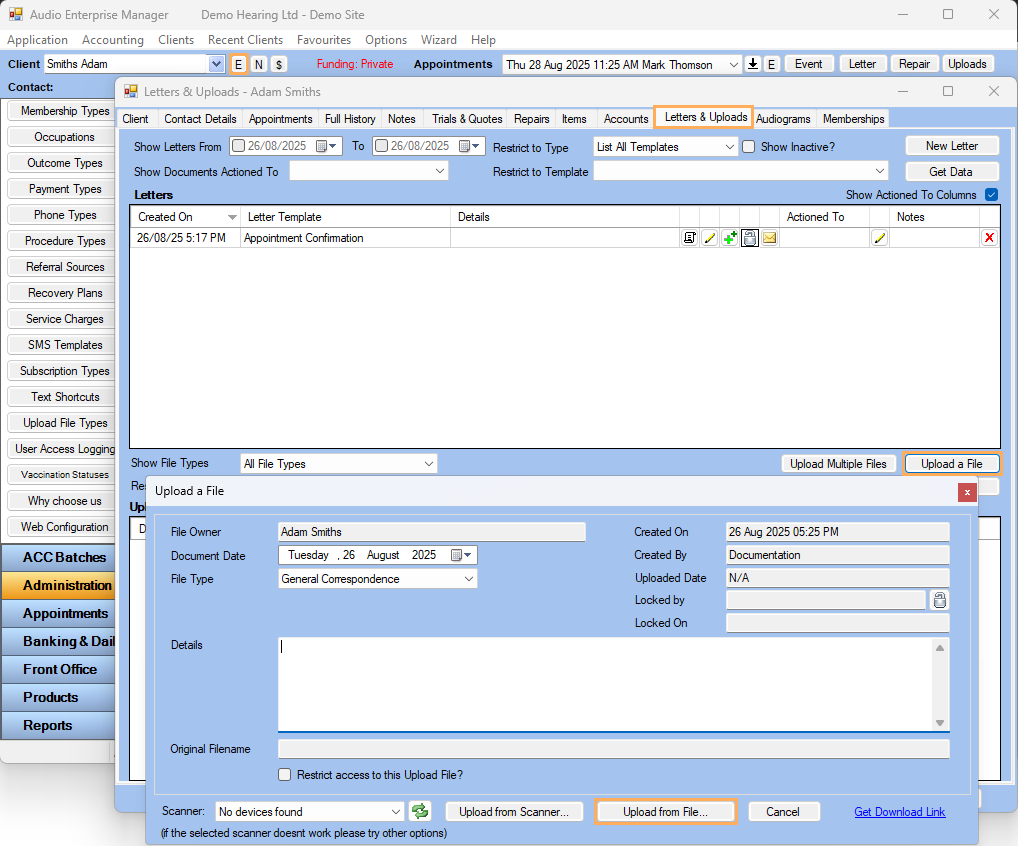Enable Restrict access to this Upload File
1021x848 pixels.
(x=285, y=775)
